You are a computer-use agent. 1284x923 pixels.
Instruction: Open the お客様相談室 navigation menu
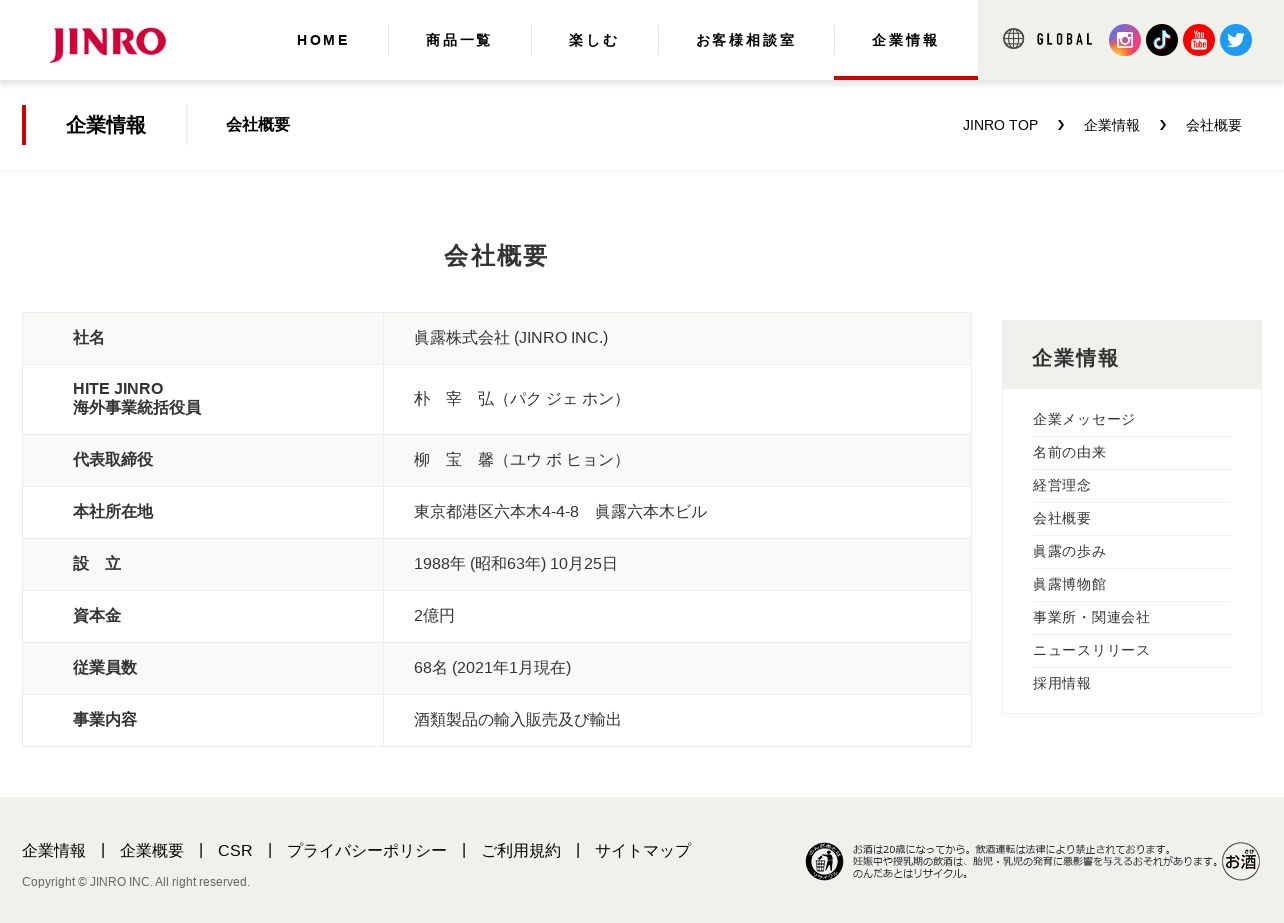coord(746,40)
